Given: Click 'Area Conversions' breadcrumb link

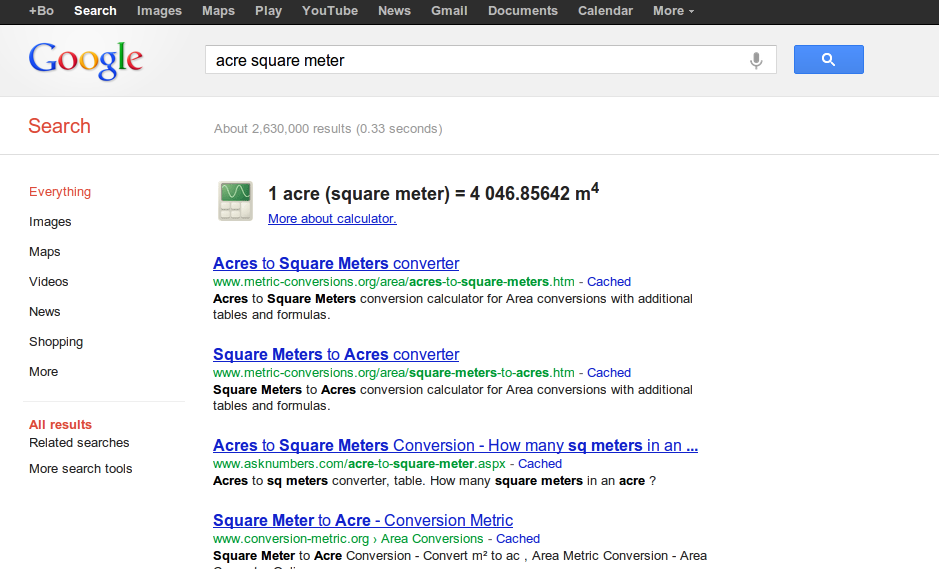Looking at the screenshot, I should [x=432, y=538].
